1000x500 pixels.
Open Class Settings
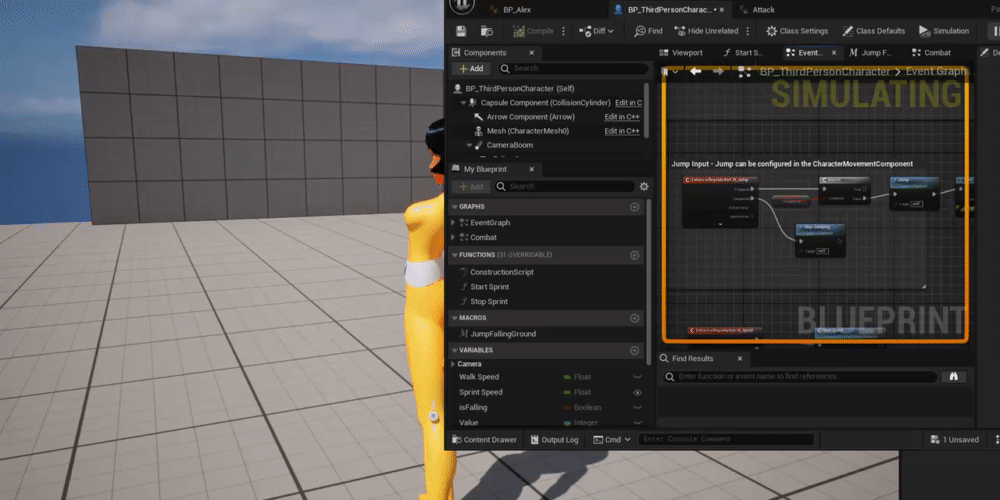797,31
